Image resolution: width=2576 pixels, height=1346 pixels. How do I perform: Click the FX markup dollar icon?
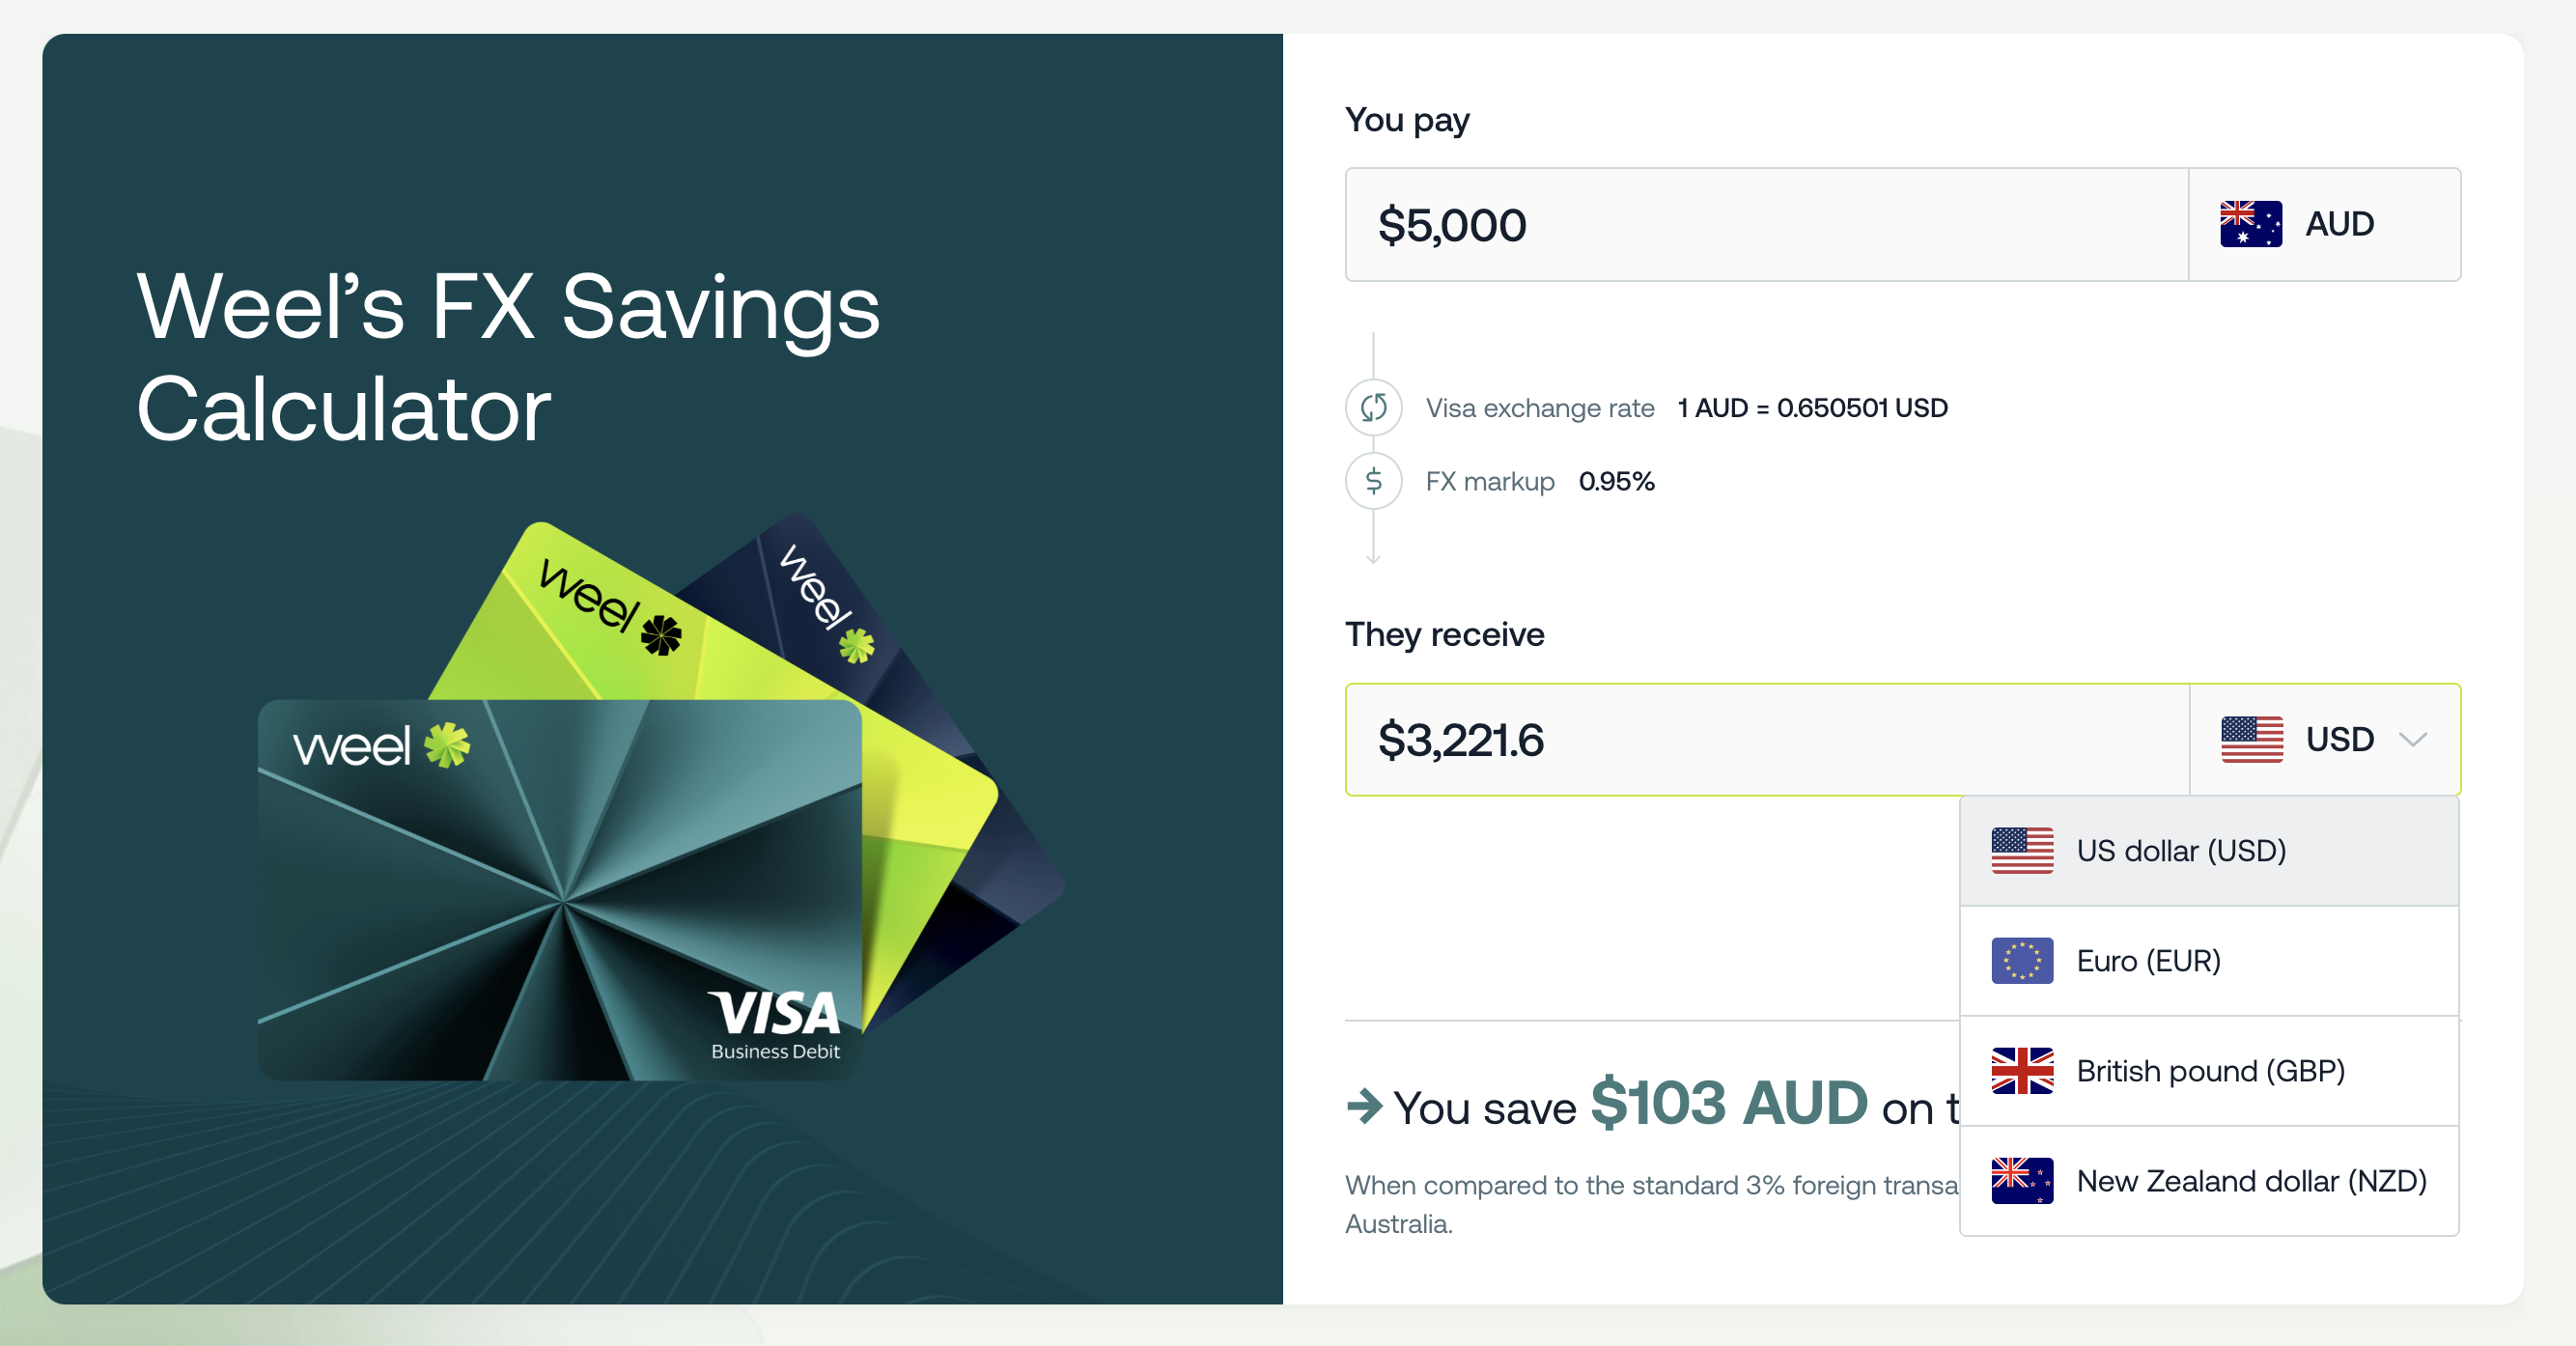(x=1373, y=481)
